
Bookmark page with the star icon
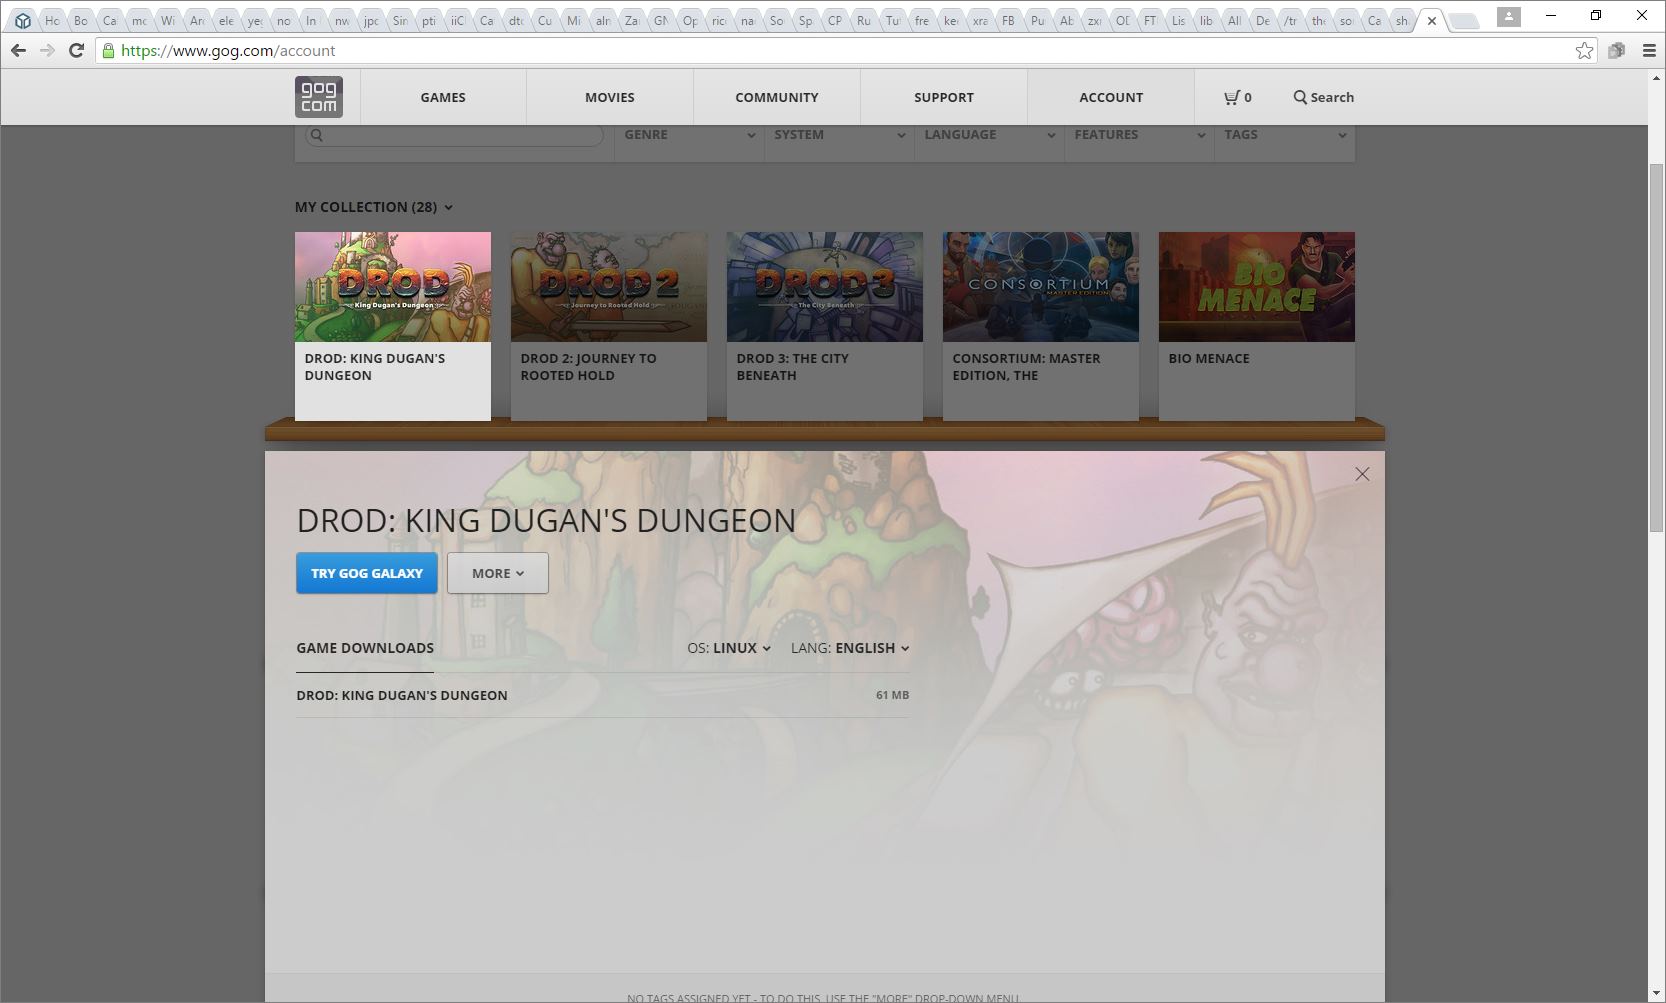point(1584,50)
